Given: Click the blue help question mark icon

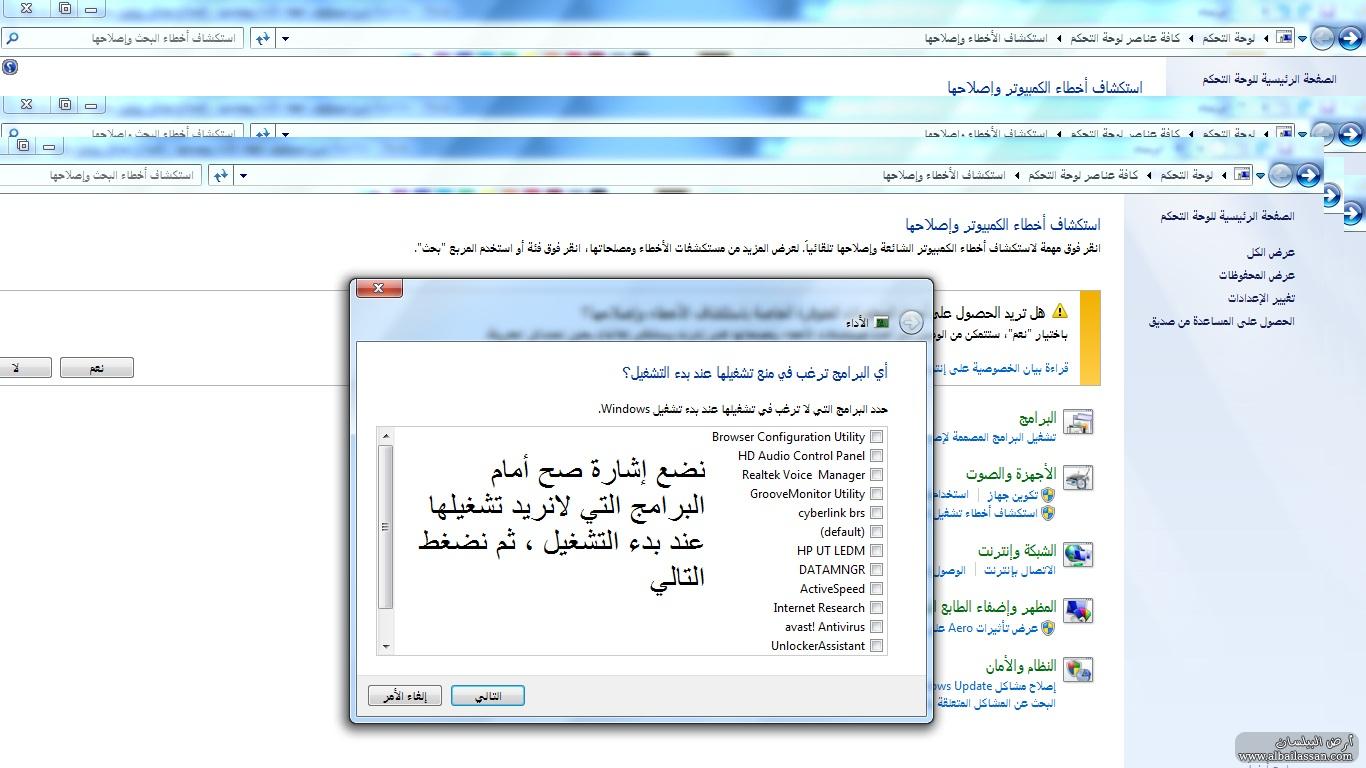Looking at the screenshot, I should (10, 67).
